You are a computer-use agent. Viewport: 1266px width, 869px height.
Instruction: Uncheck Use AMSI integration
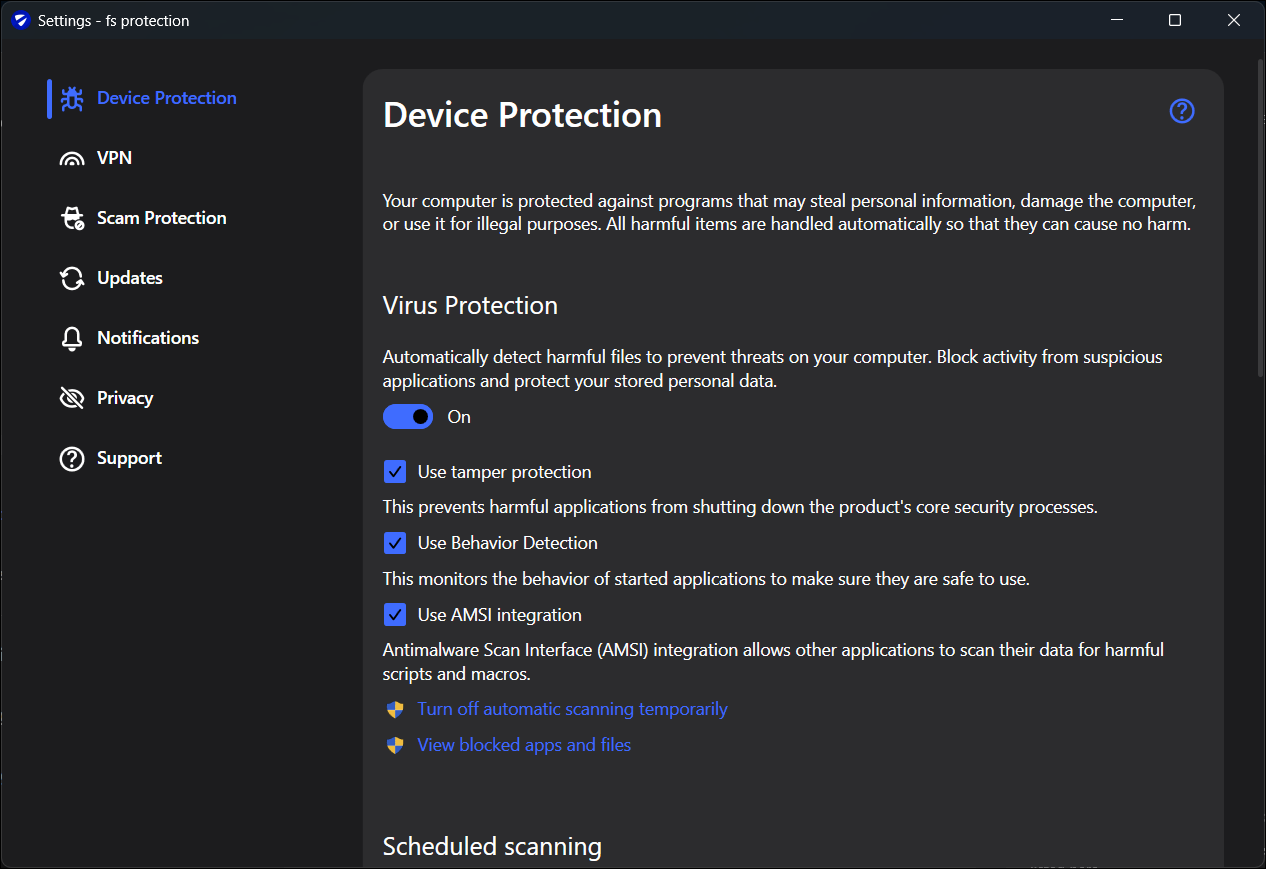tap(395, 615)
